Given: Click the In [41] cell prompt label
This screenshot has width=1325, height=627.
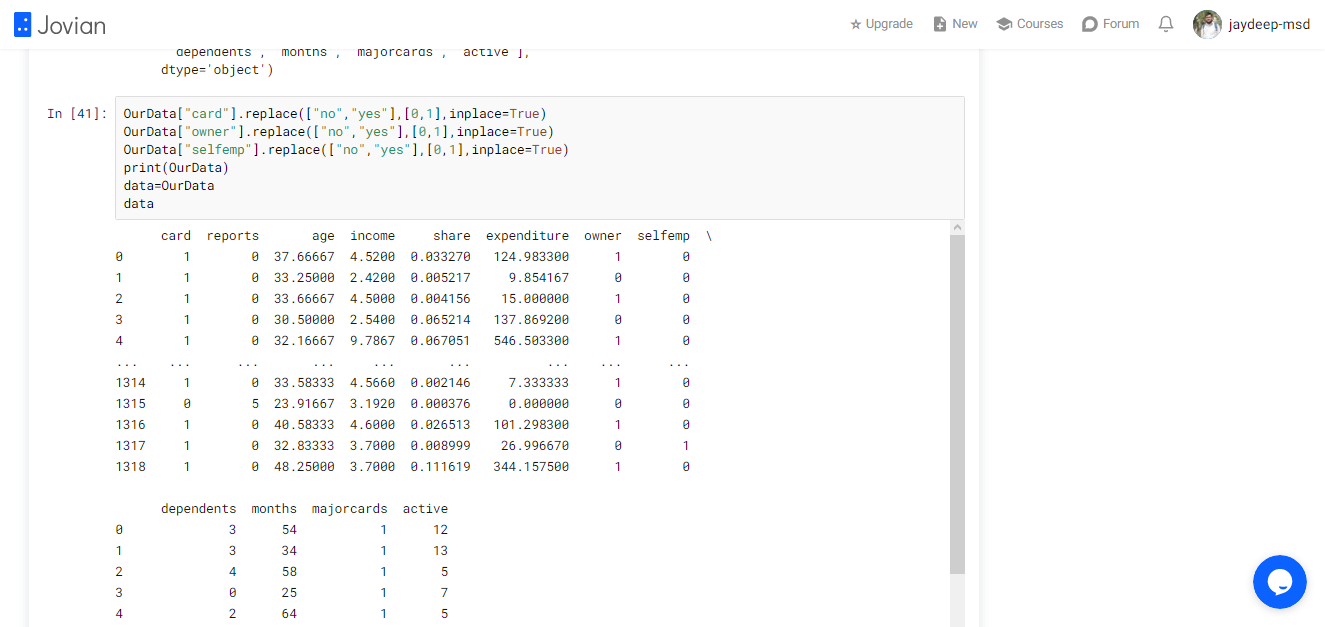Looking at the screenshot, I should [x=77, y=114].
